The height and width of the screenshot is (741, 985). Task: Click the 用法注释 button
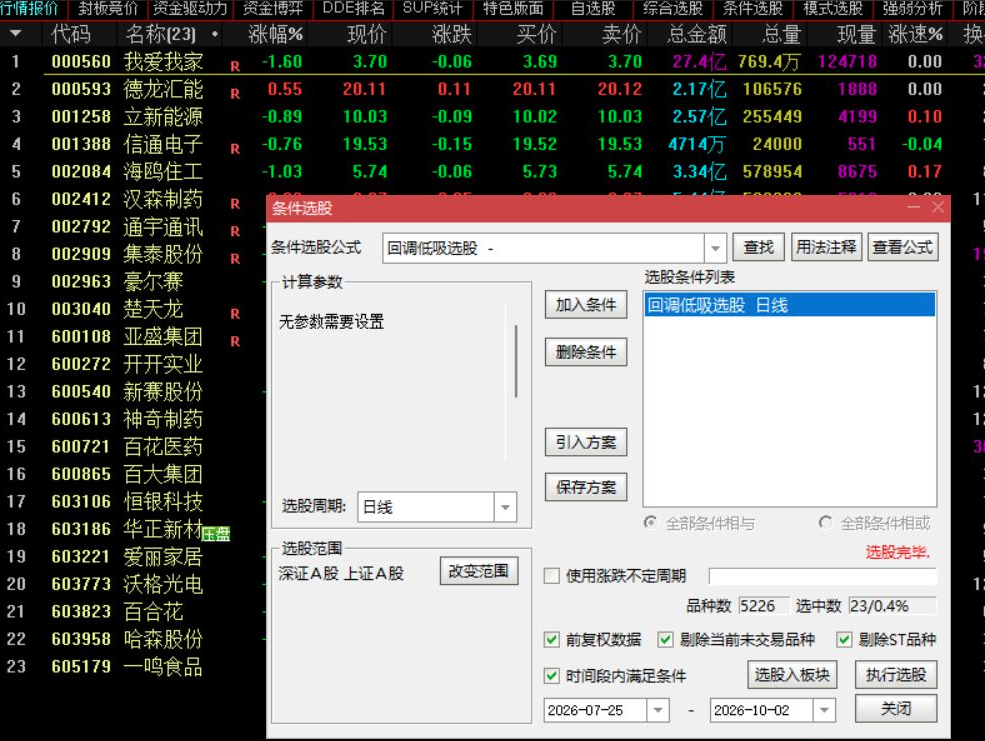(x=826, y=247)
